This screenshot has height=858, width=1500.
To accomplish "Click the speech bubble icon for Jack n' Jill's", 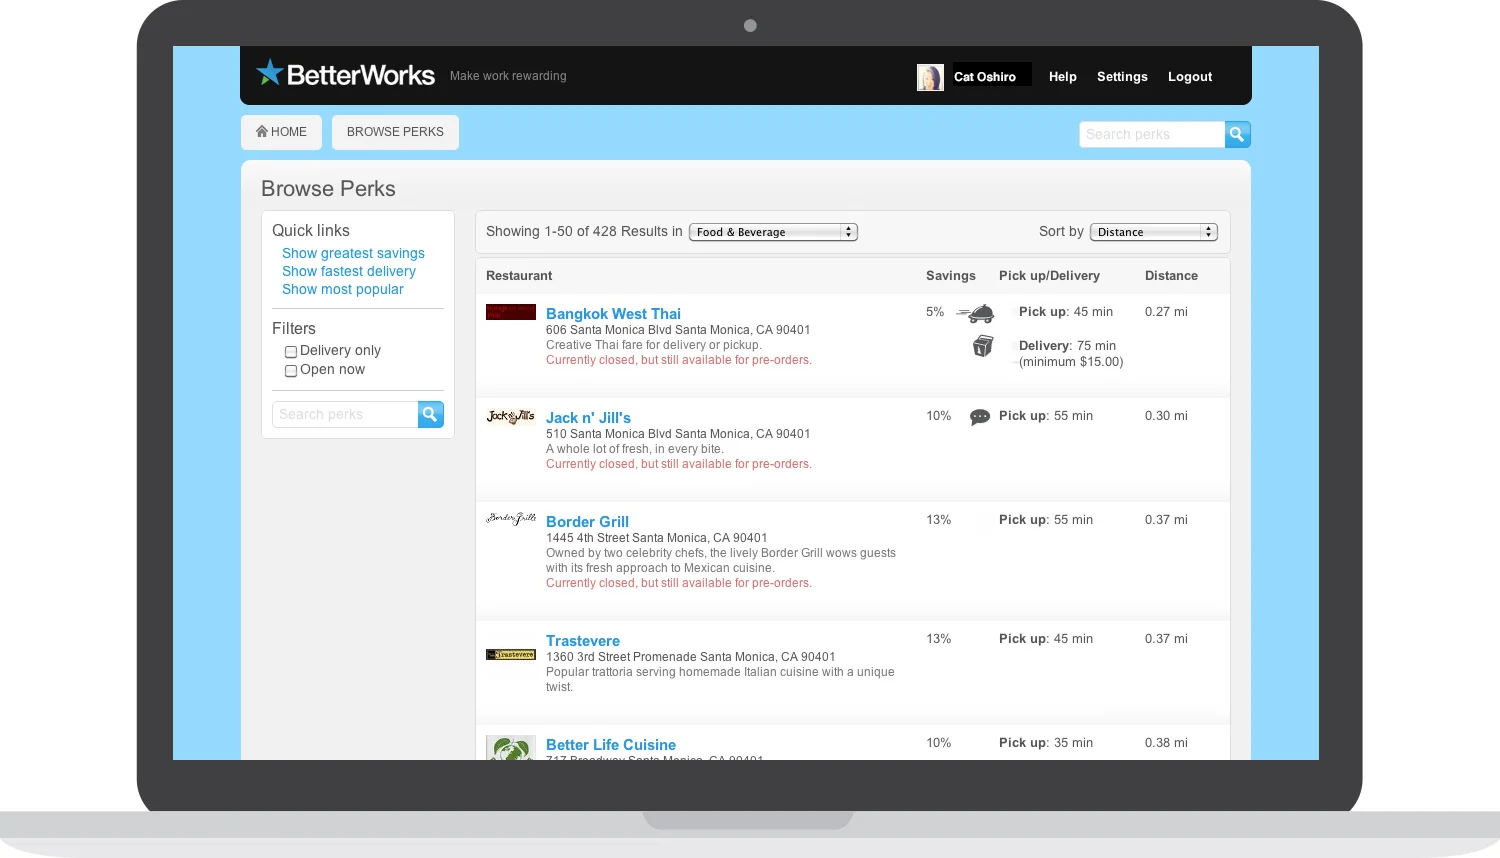I will coord(980,417).
